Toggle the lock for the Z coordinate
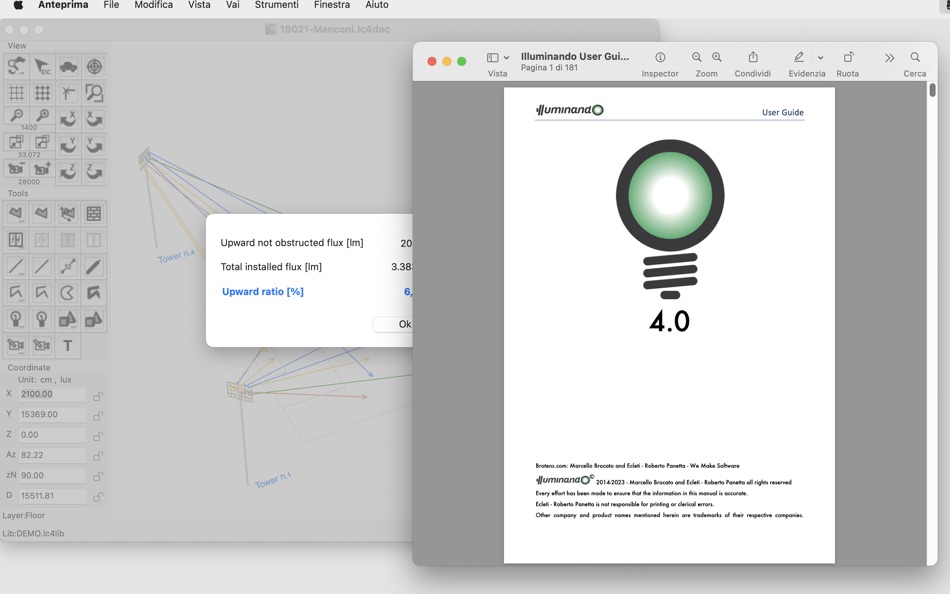 click(x=97, y=436)
